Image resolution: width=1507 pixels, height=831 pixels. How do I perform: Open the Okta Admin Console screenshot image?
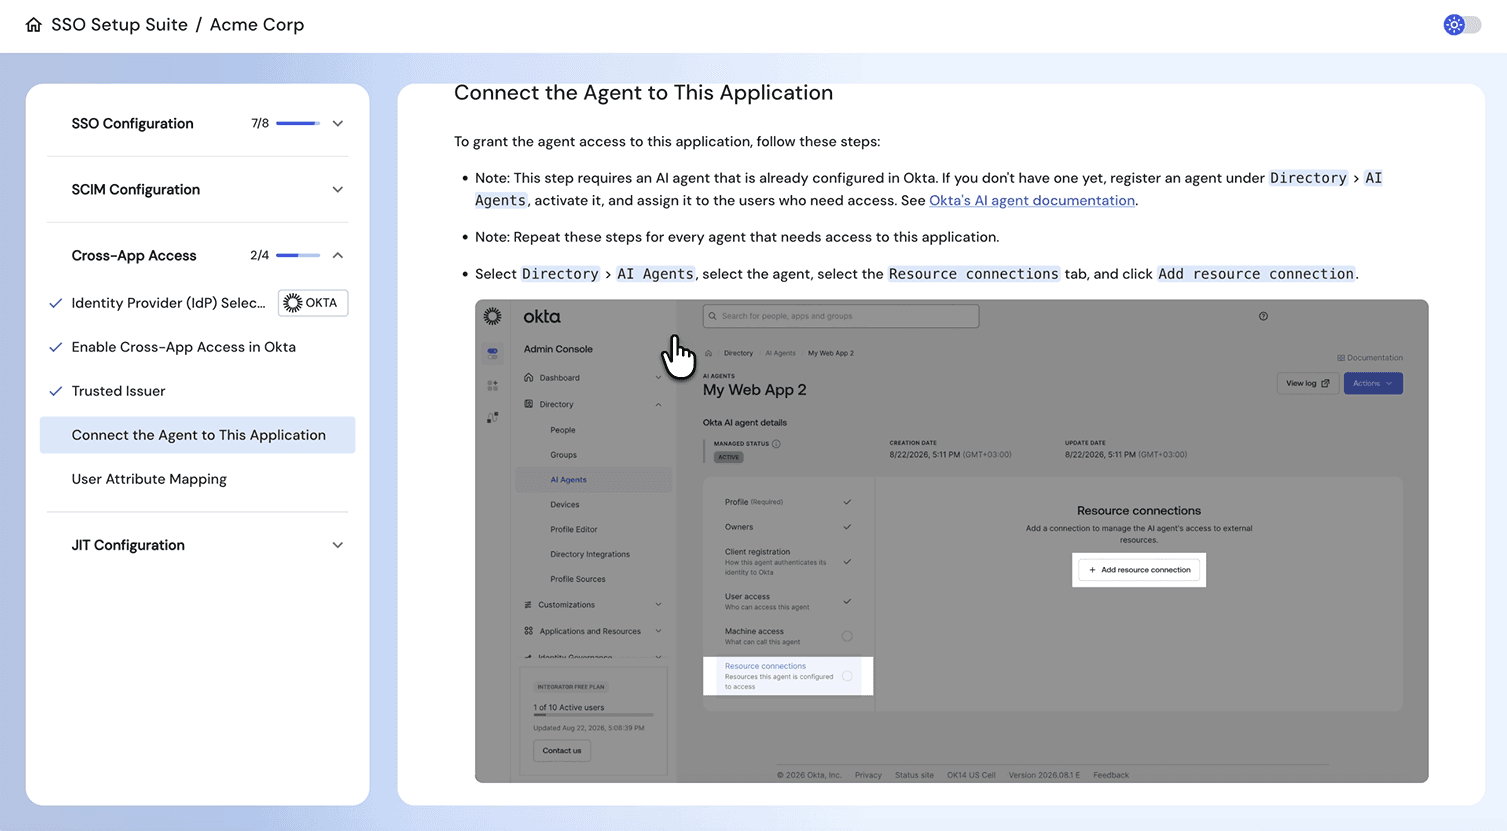[x=951, y=541]
